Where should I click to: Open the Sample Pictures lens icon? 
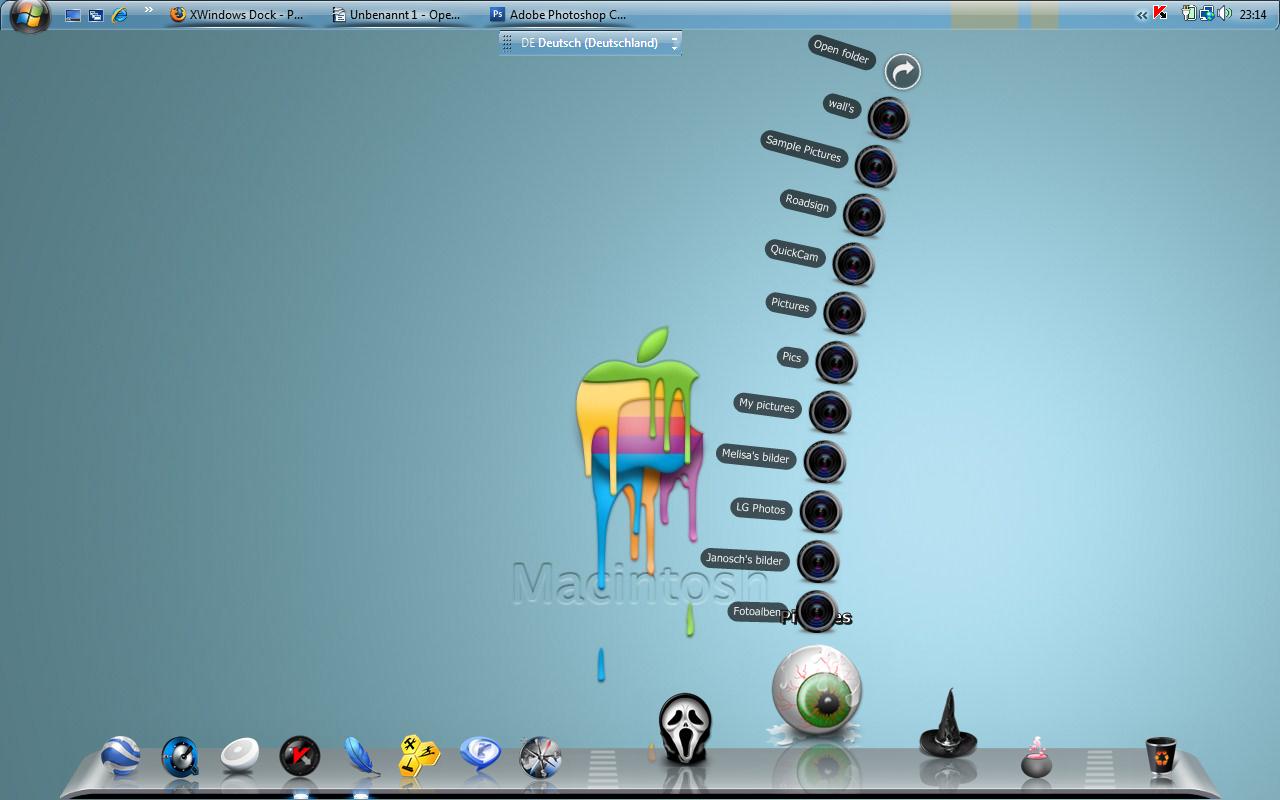875,167
